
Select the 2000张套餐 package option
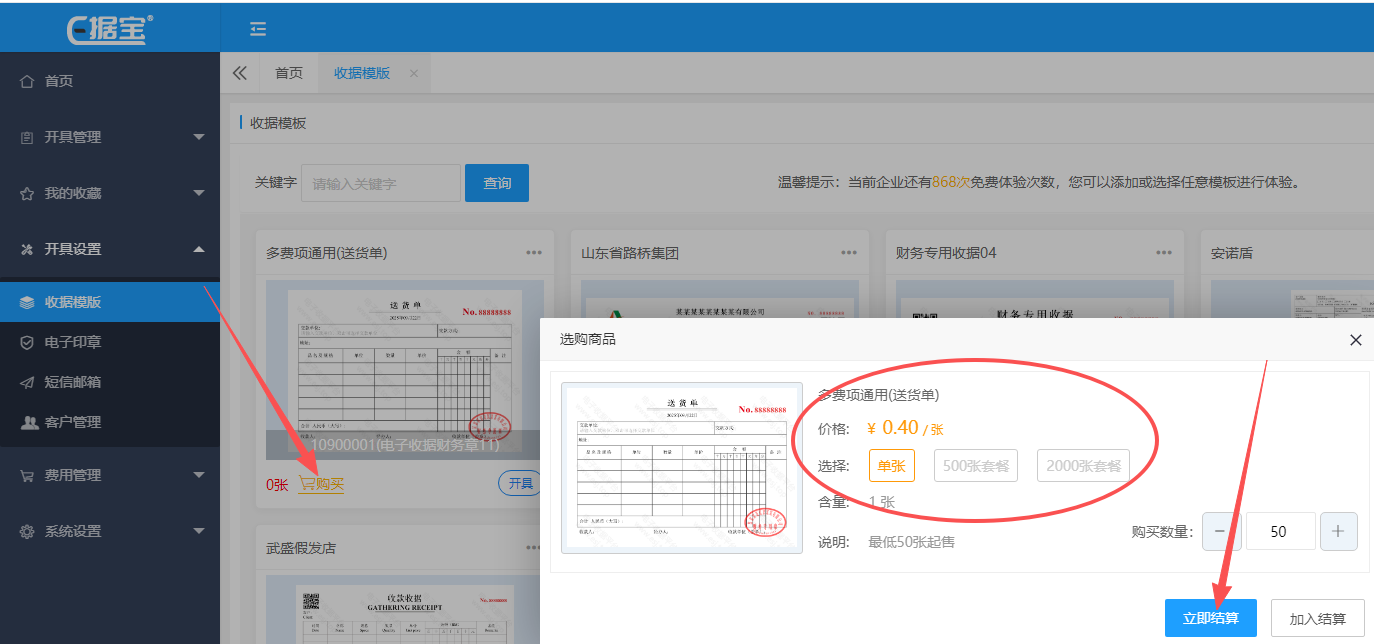pyautogui.click(x=1082, y=465)
